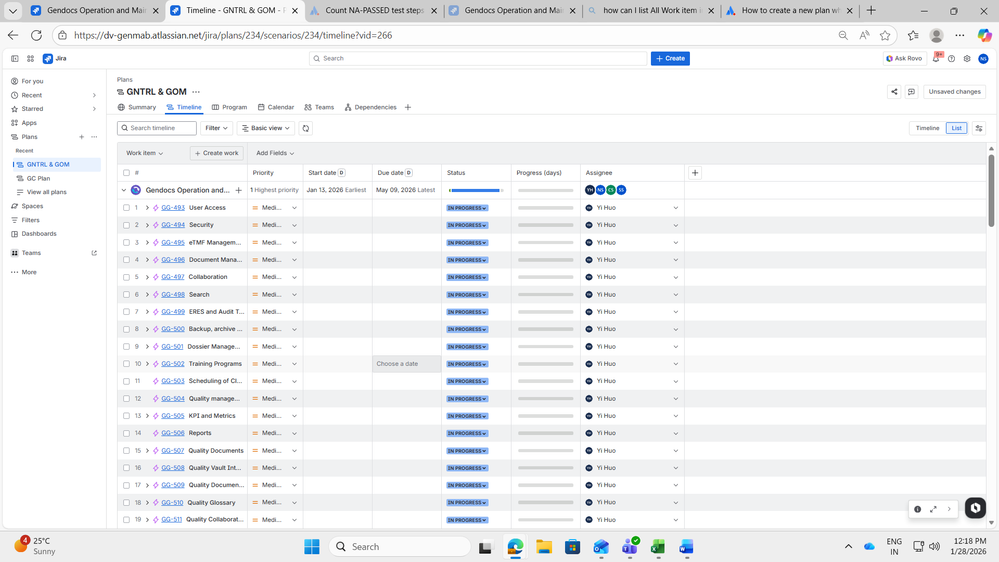This screenshot has height=562, width=999.
Task: Check the box for row 5 Collaboration
Action: (126, 277)
